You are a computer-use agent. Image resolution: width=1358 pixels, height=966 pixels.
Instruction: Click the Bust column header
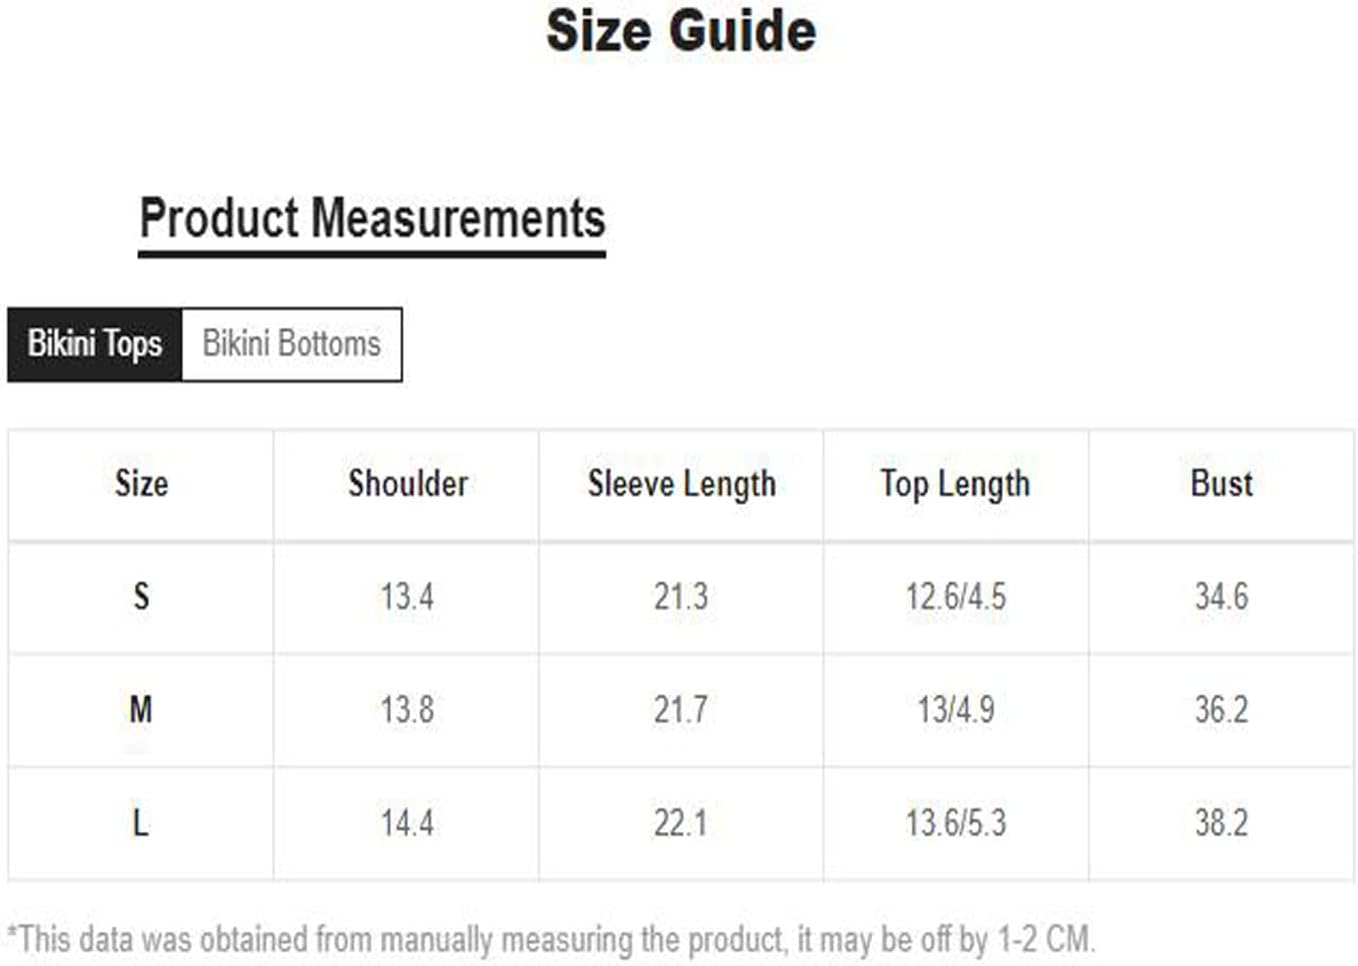(1221, 484)
